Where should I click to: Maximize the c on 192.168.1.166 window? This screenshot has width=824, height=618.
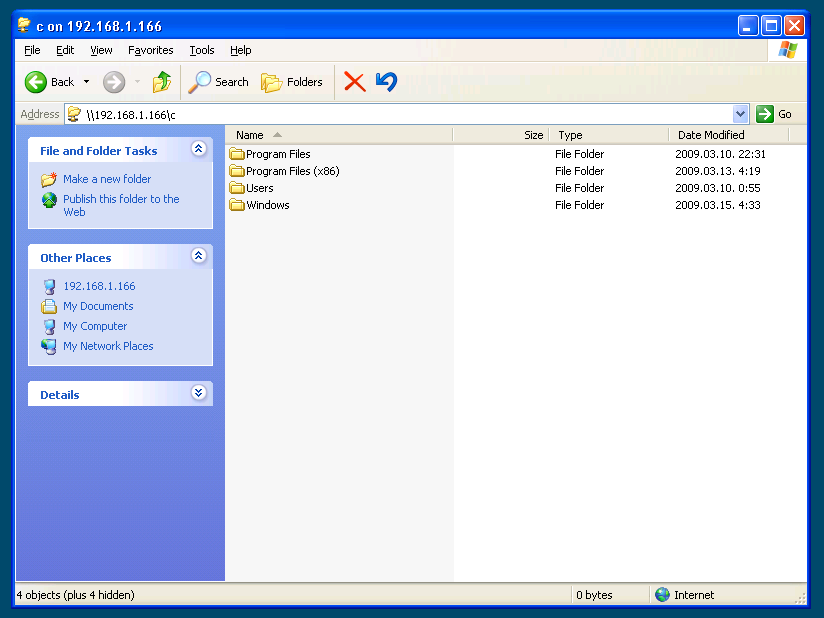point(771,25)
